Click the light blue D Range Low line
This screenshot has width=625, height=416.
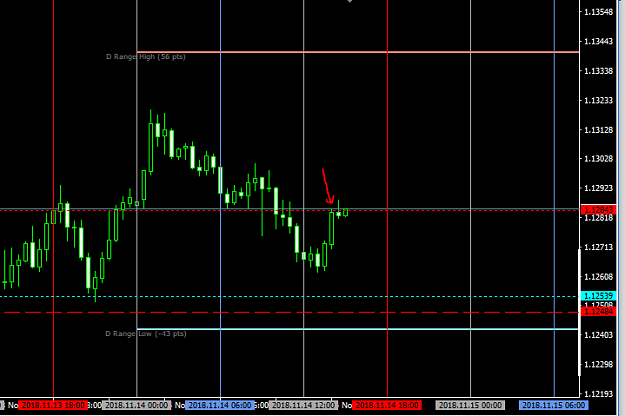358,329
